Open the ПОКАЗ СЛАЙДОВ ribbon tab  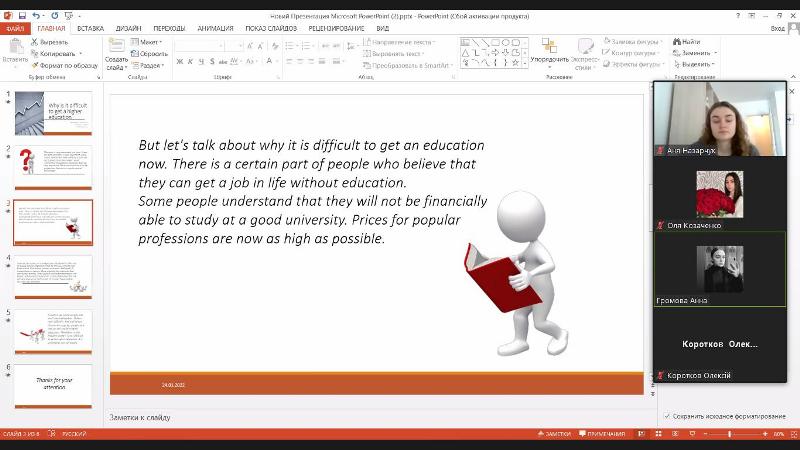(271, 29)
